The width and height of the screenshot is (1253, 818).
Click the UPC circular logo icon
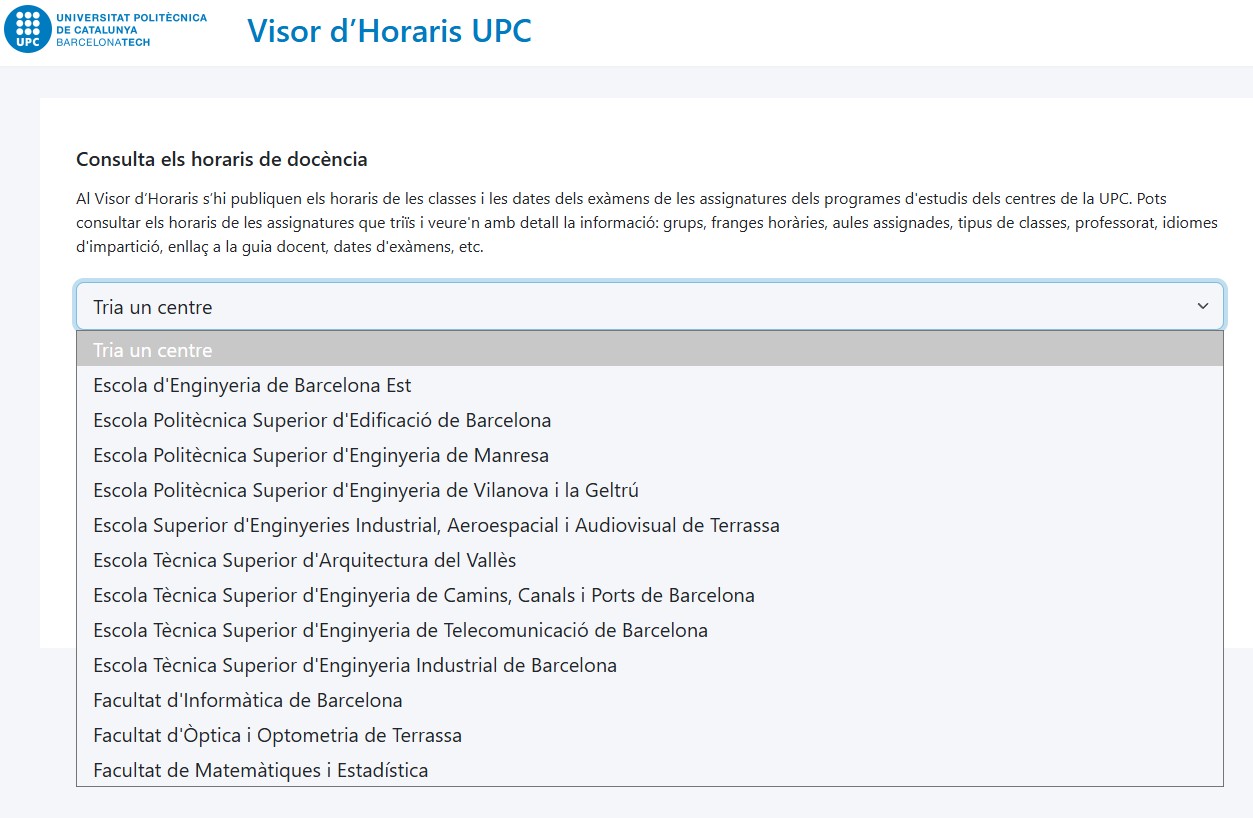pos(28,30)
